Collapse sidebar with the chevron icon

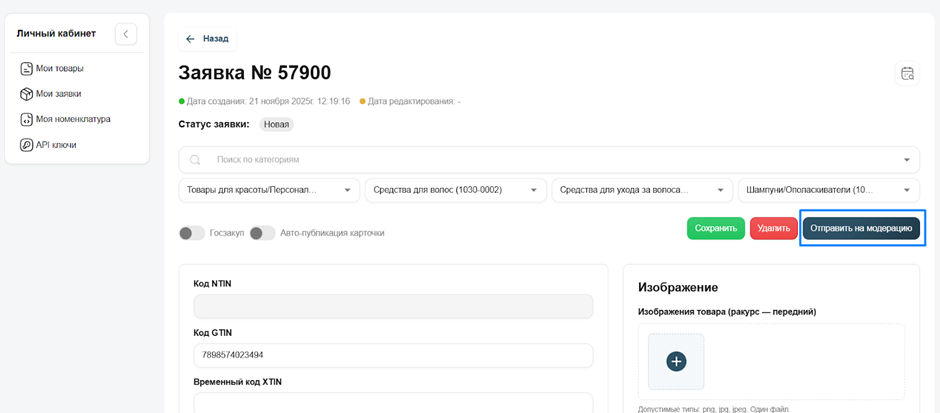126,34
